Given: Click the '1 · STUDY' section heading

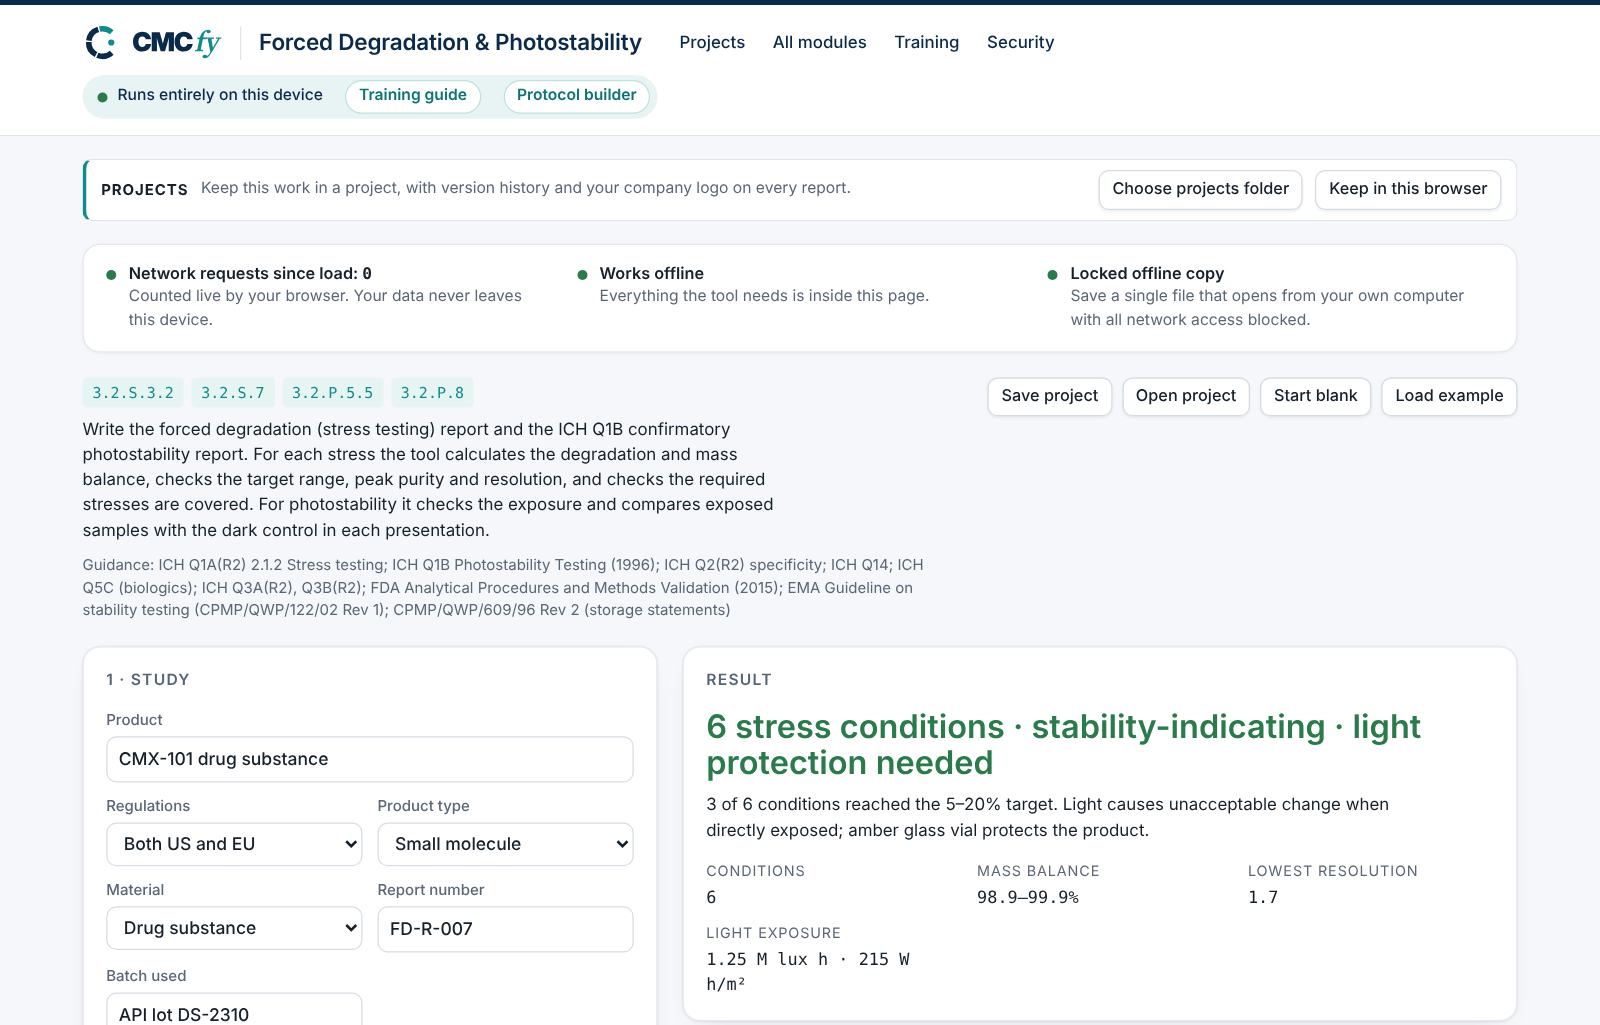Looking at the screenshot, I should [x=148, y=679].
